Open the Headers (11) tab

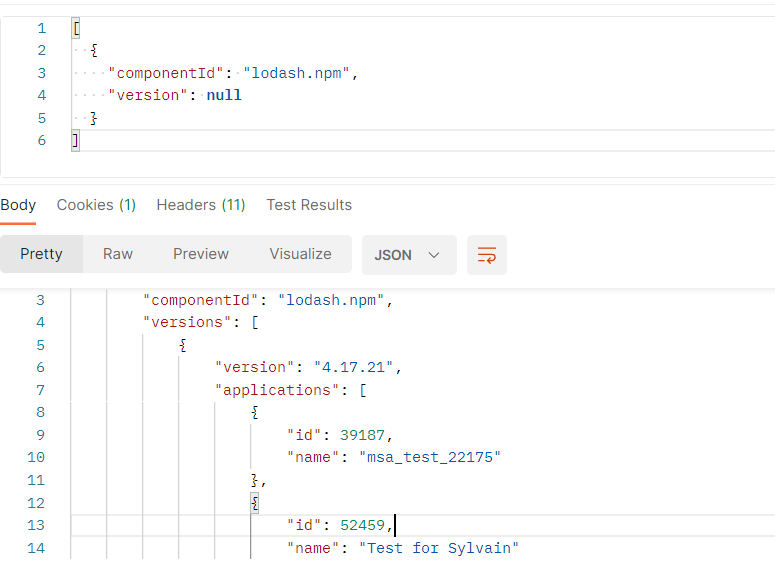click(201, 205)
